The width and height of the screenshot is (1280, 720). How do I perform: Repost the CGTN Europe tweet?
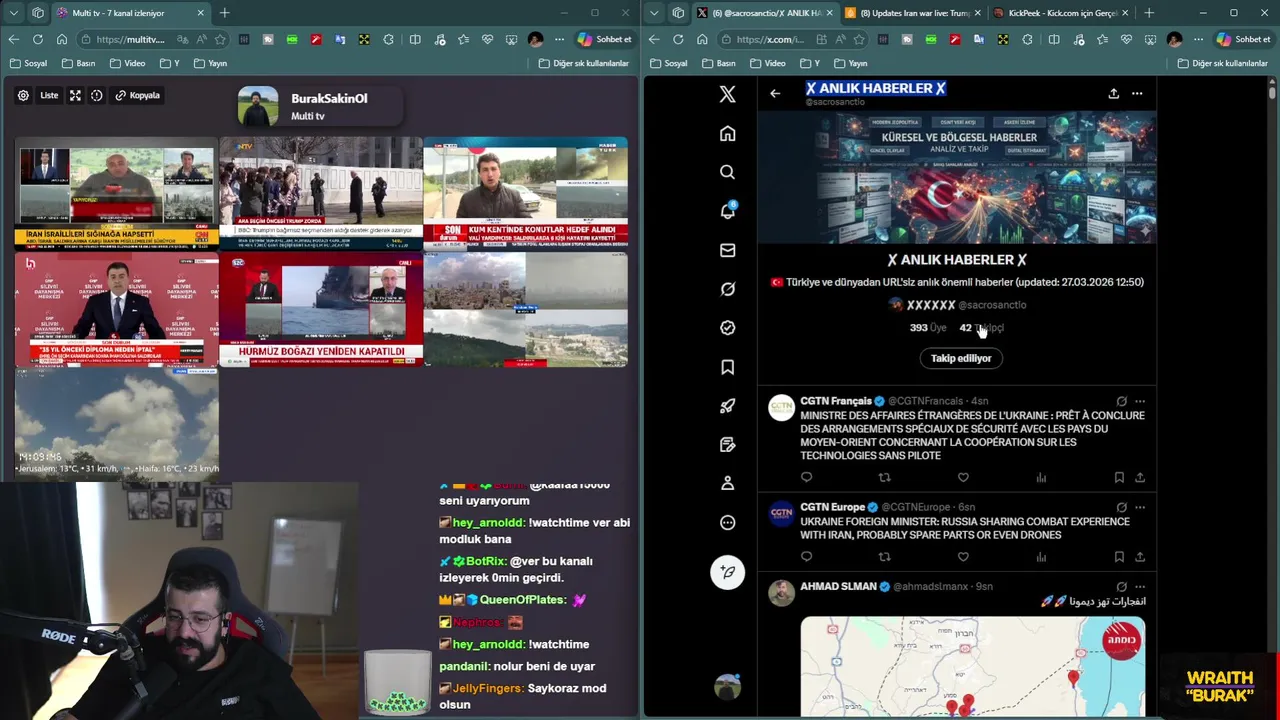884,557
